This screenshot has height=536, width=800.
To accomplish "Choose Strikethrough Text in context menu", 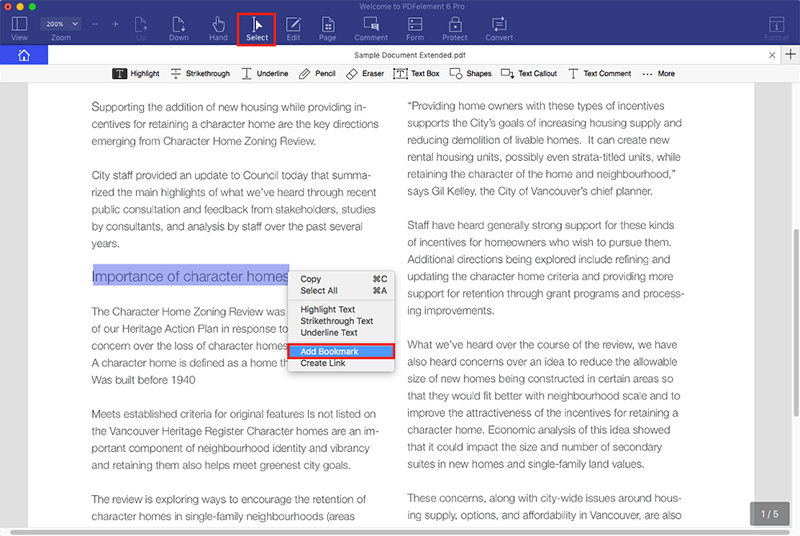I will 341,321.
